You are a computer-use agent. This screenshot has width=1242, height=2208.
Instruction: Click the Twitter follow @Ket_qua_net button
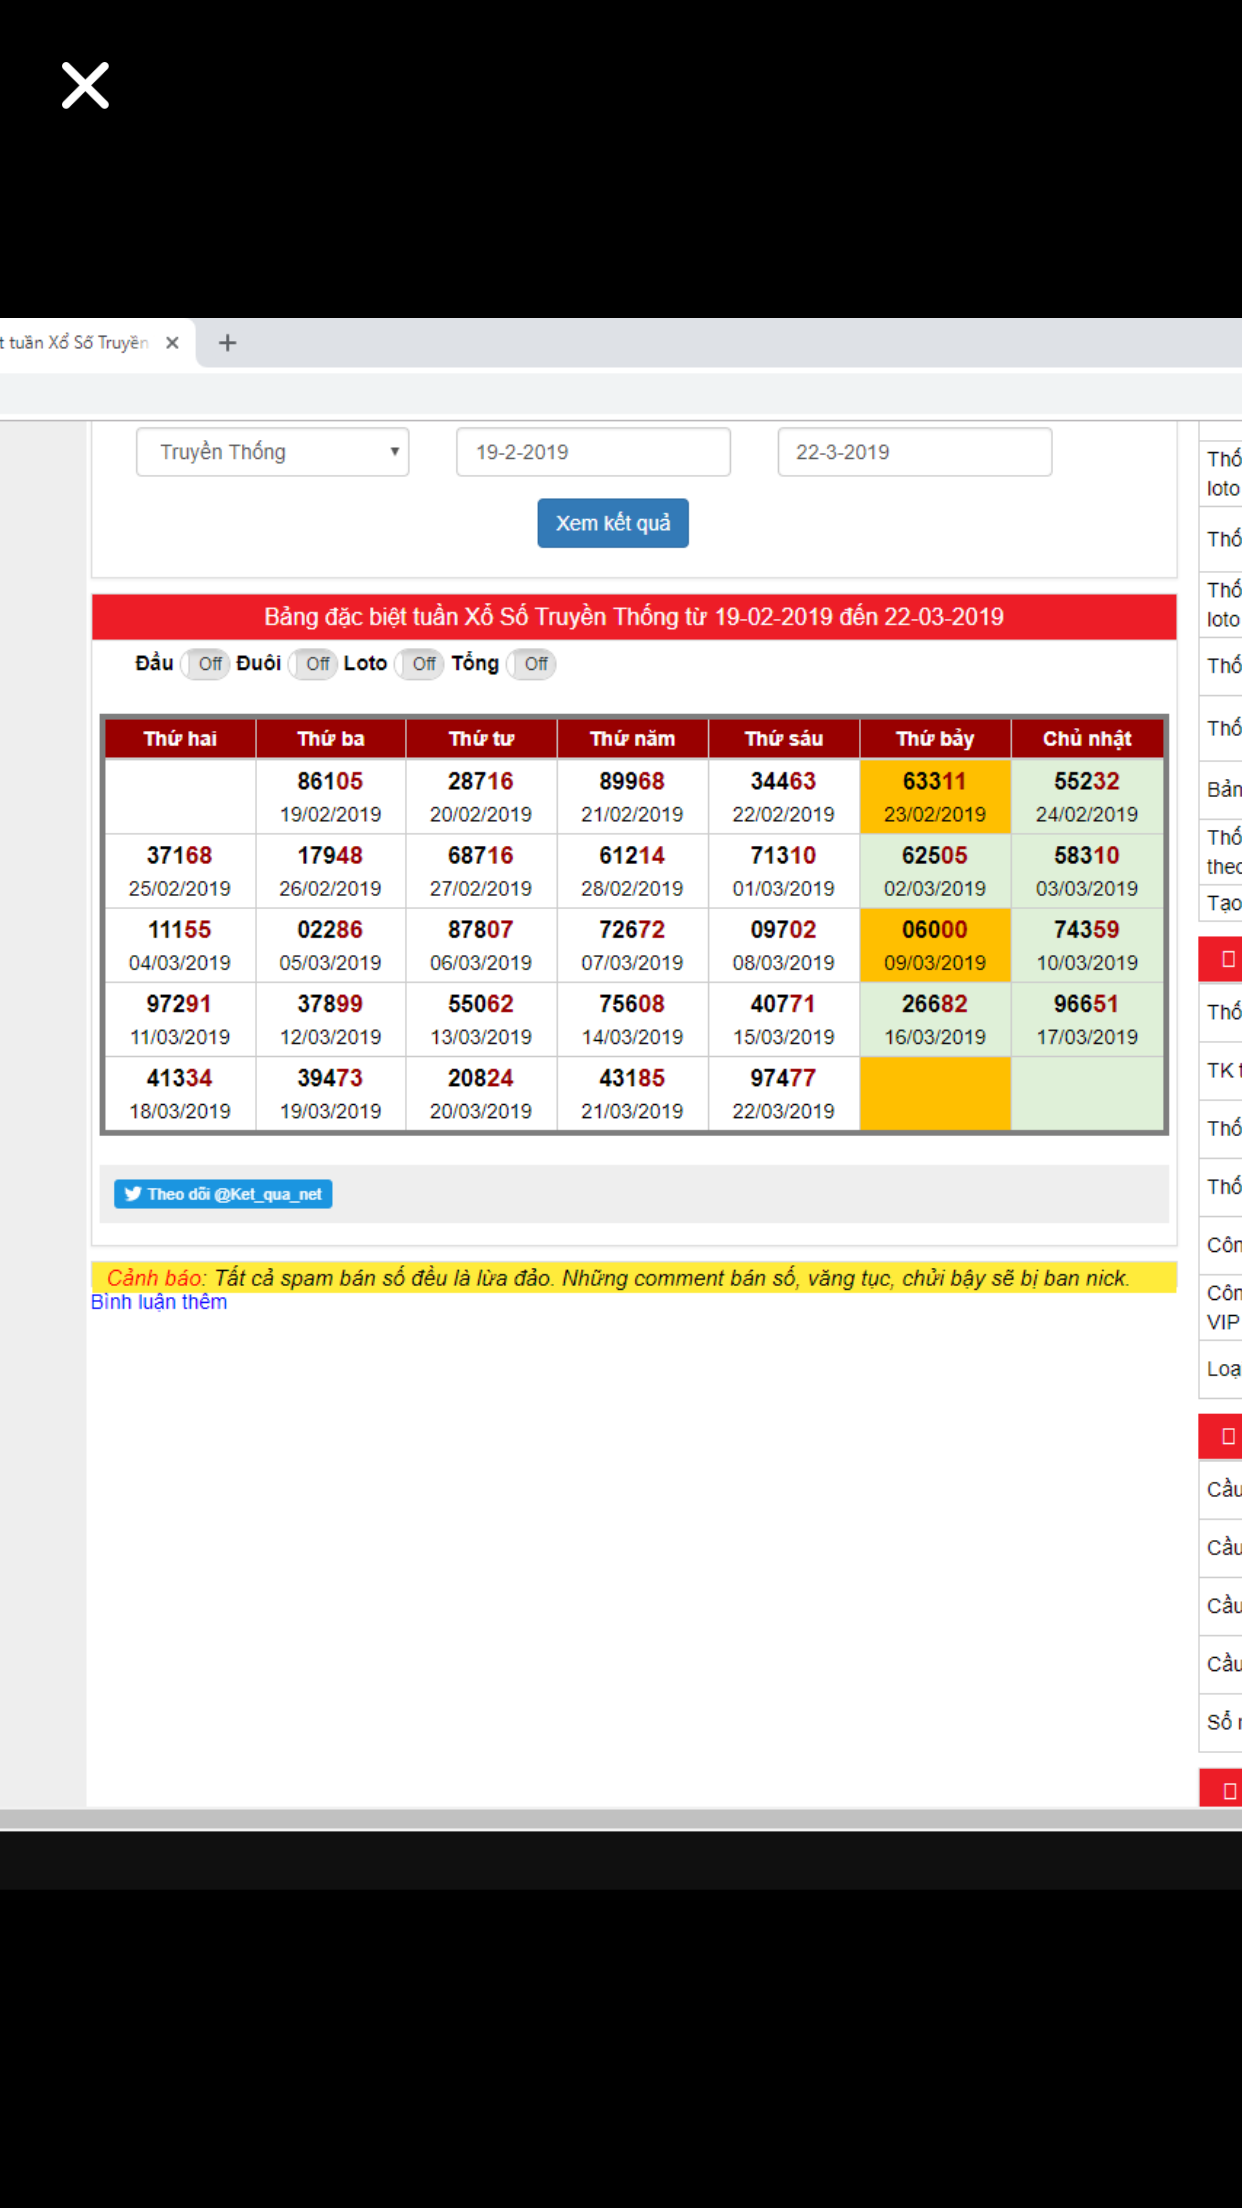(x=223, y=1194)
